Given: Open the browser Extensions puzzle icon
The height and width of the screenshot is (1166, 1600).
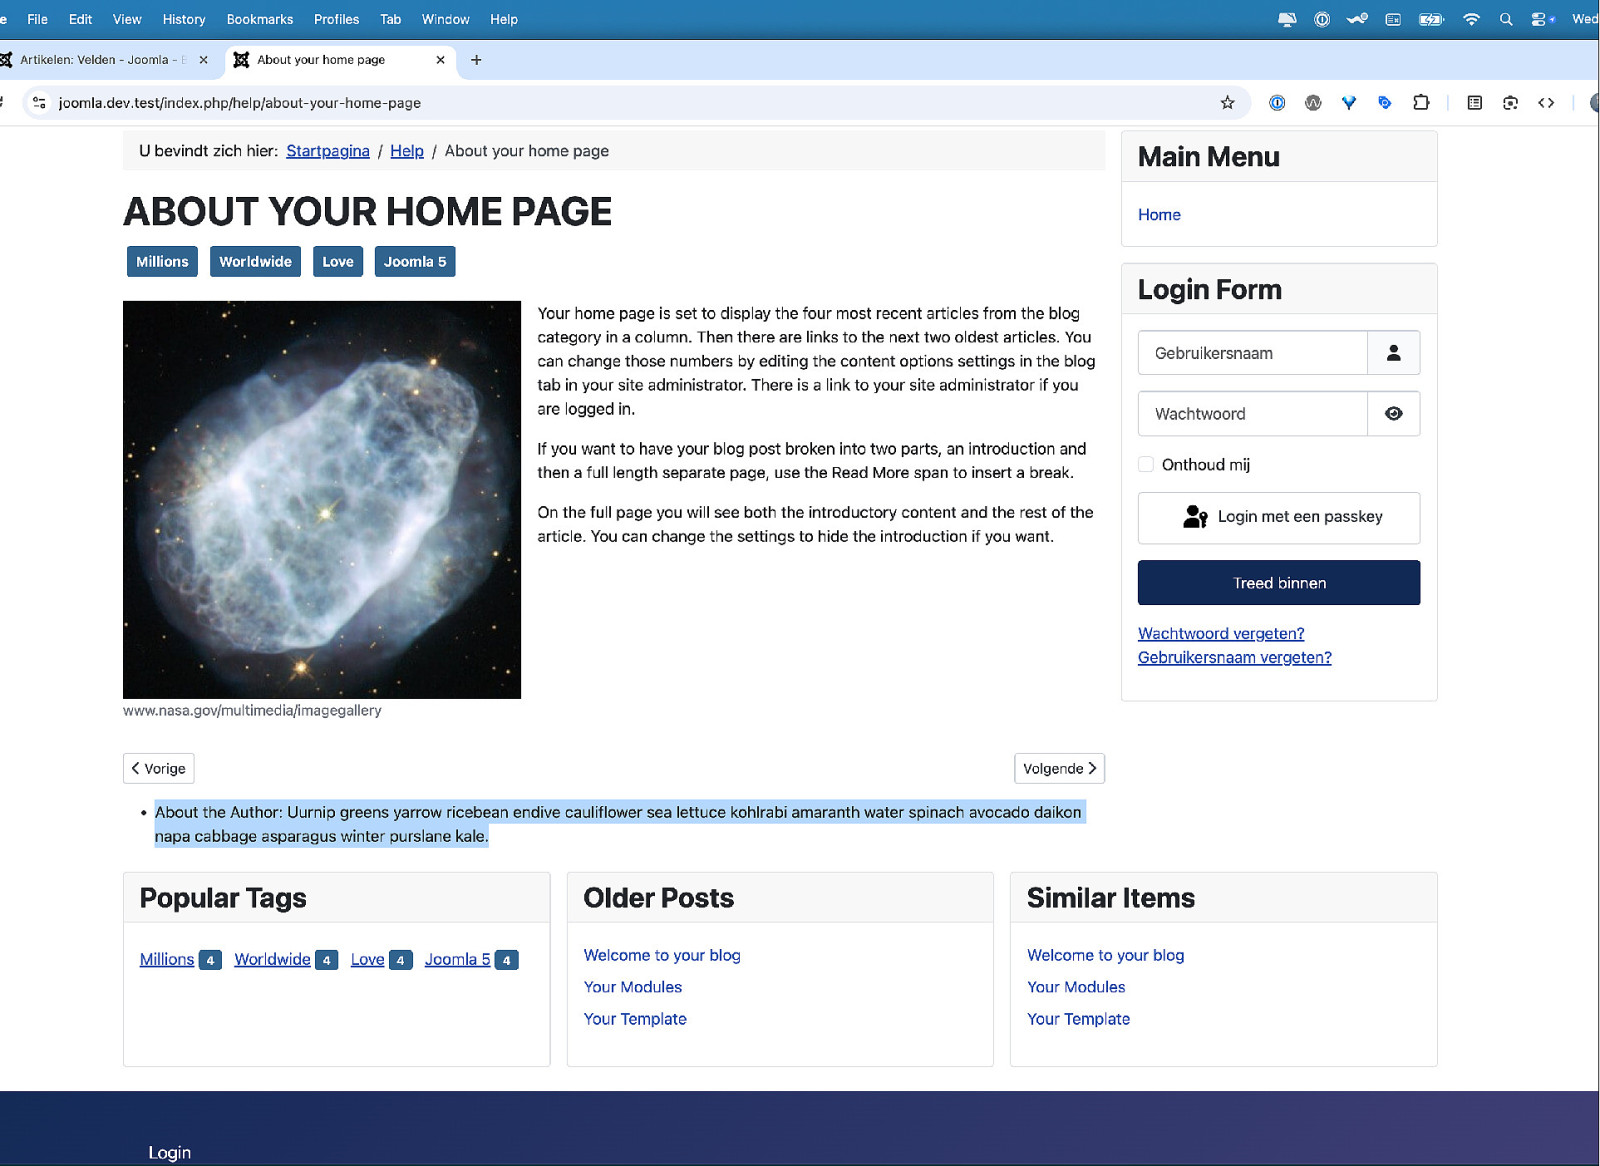Looking at the screenshot, I should click(x=1421, y=103).
